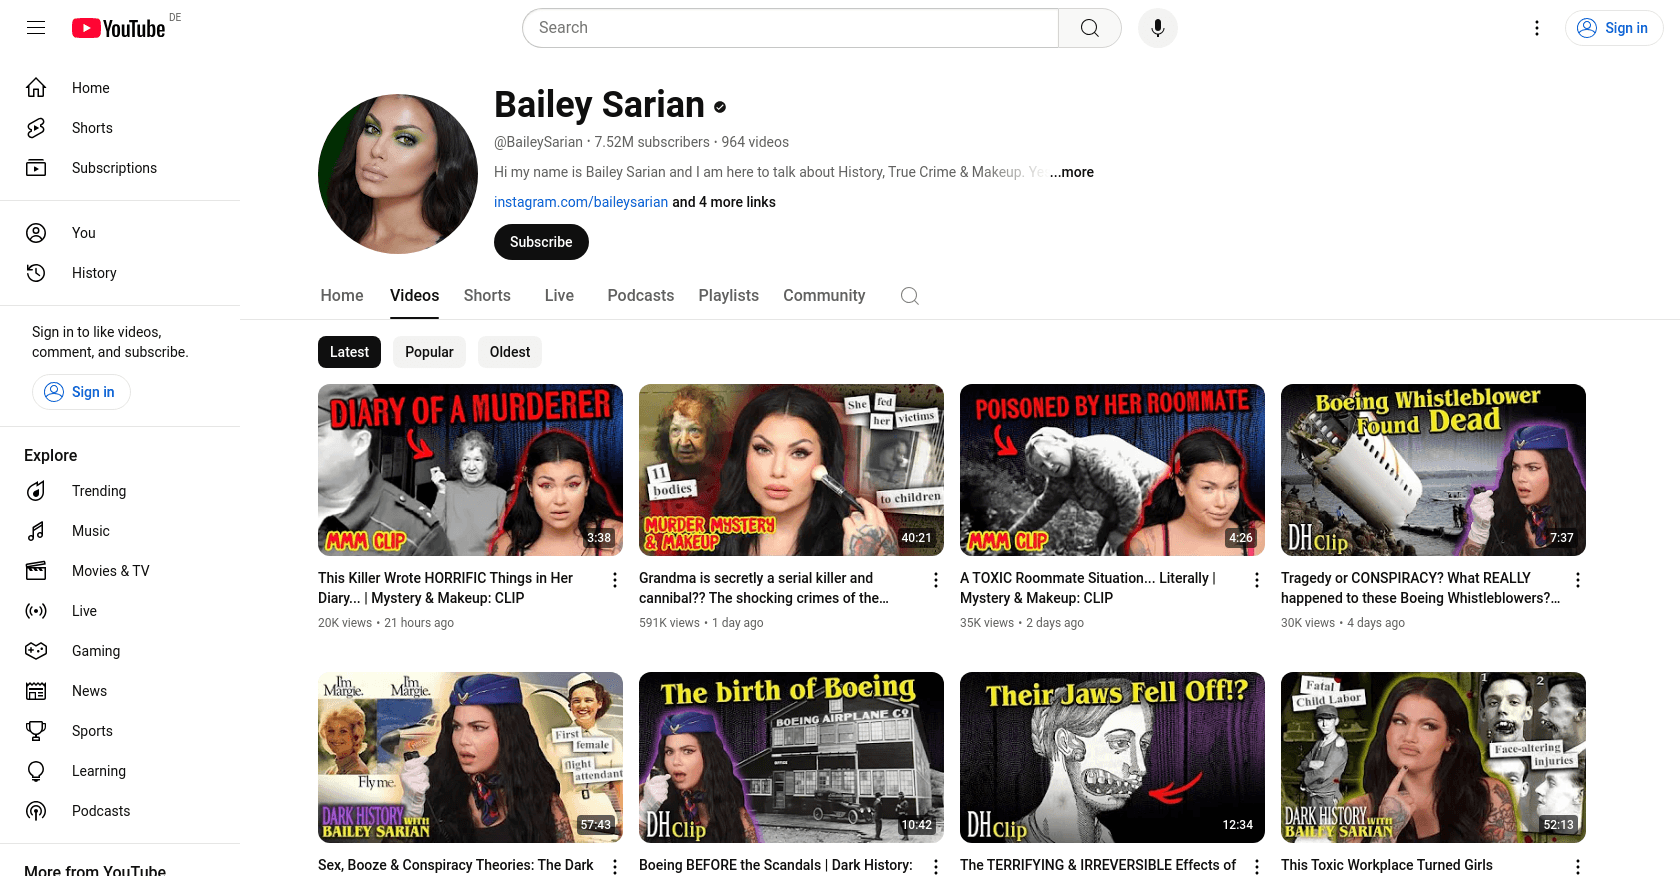Screen dimensions: 1680x876
Task: Open the hamburger guide menu
Action: (36, 28)
